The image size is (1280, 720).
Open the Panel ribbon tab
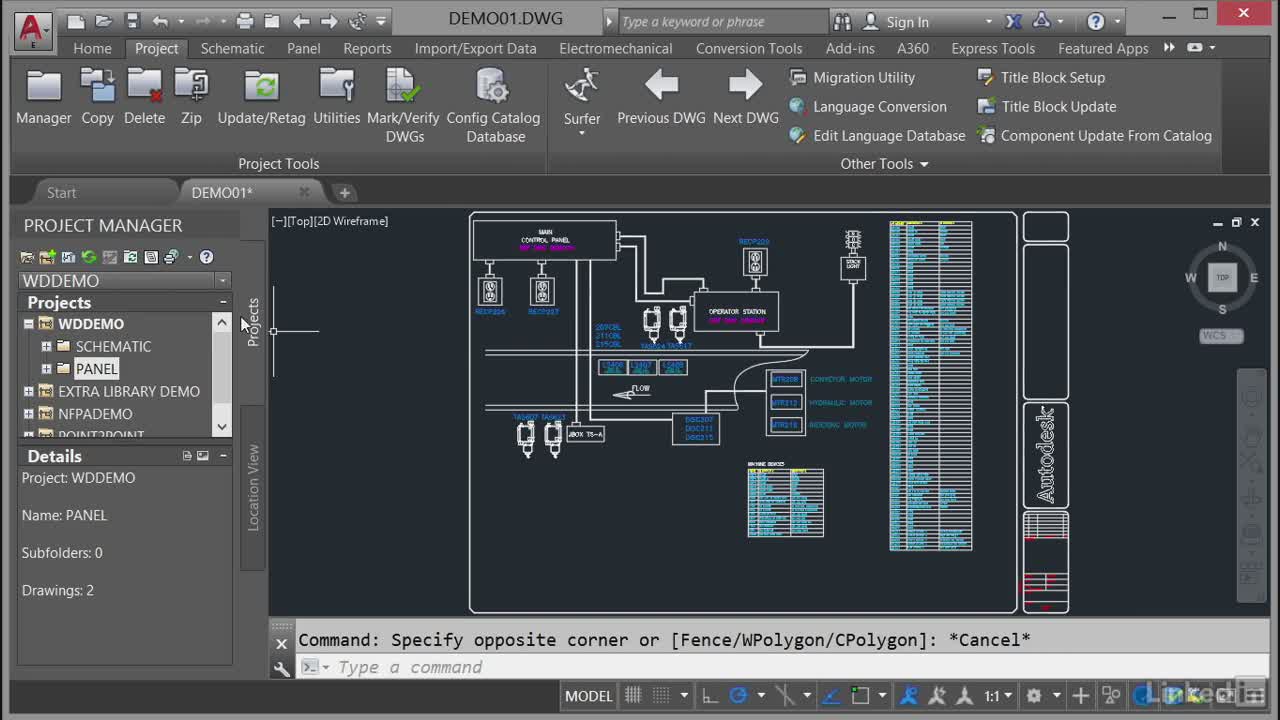click(304, 48)
